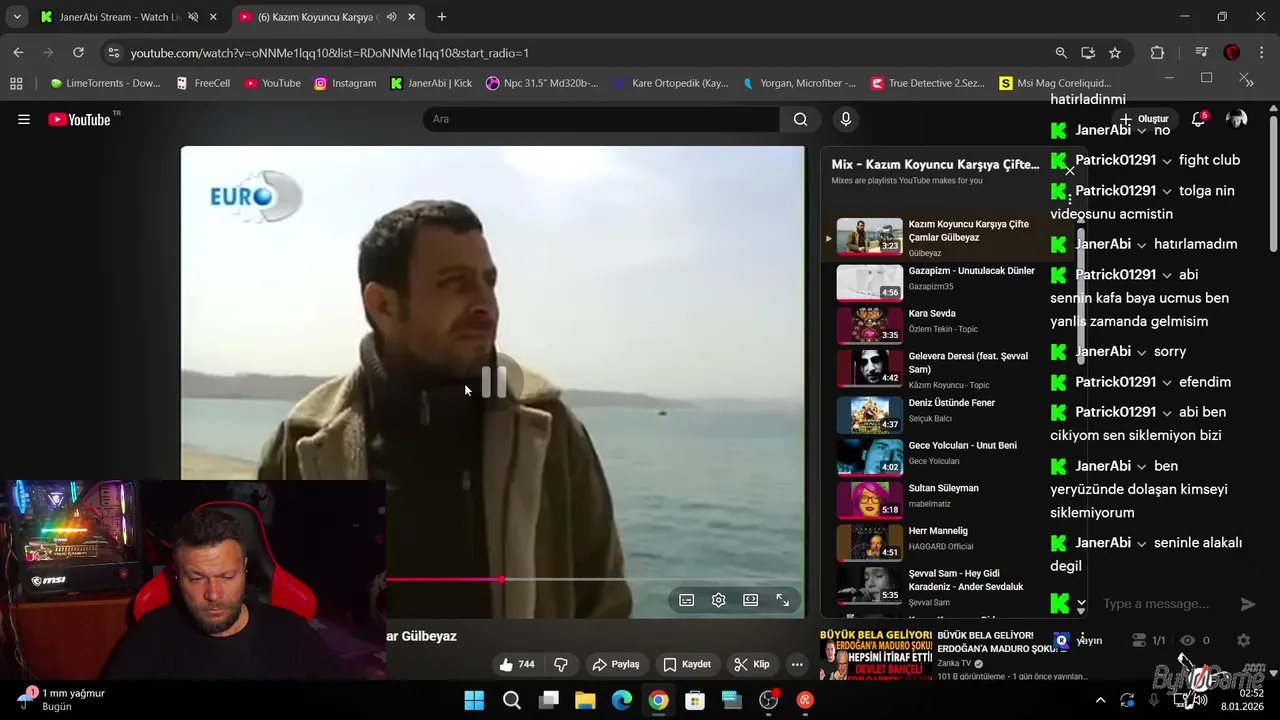Play Gazapizm - Unutulacak Dünler from playlist
The image size is (1280, 720).
click(x=950, y=282)
